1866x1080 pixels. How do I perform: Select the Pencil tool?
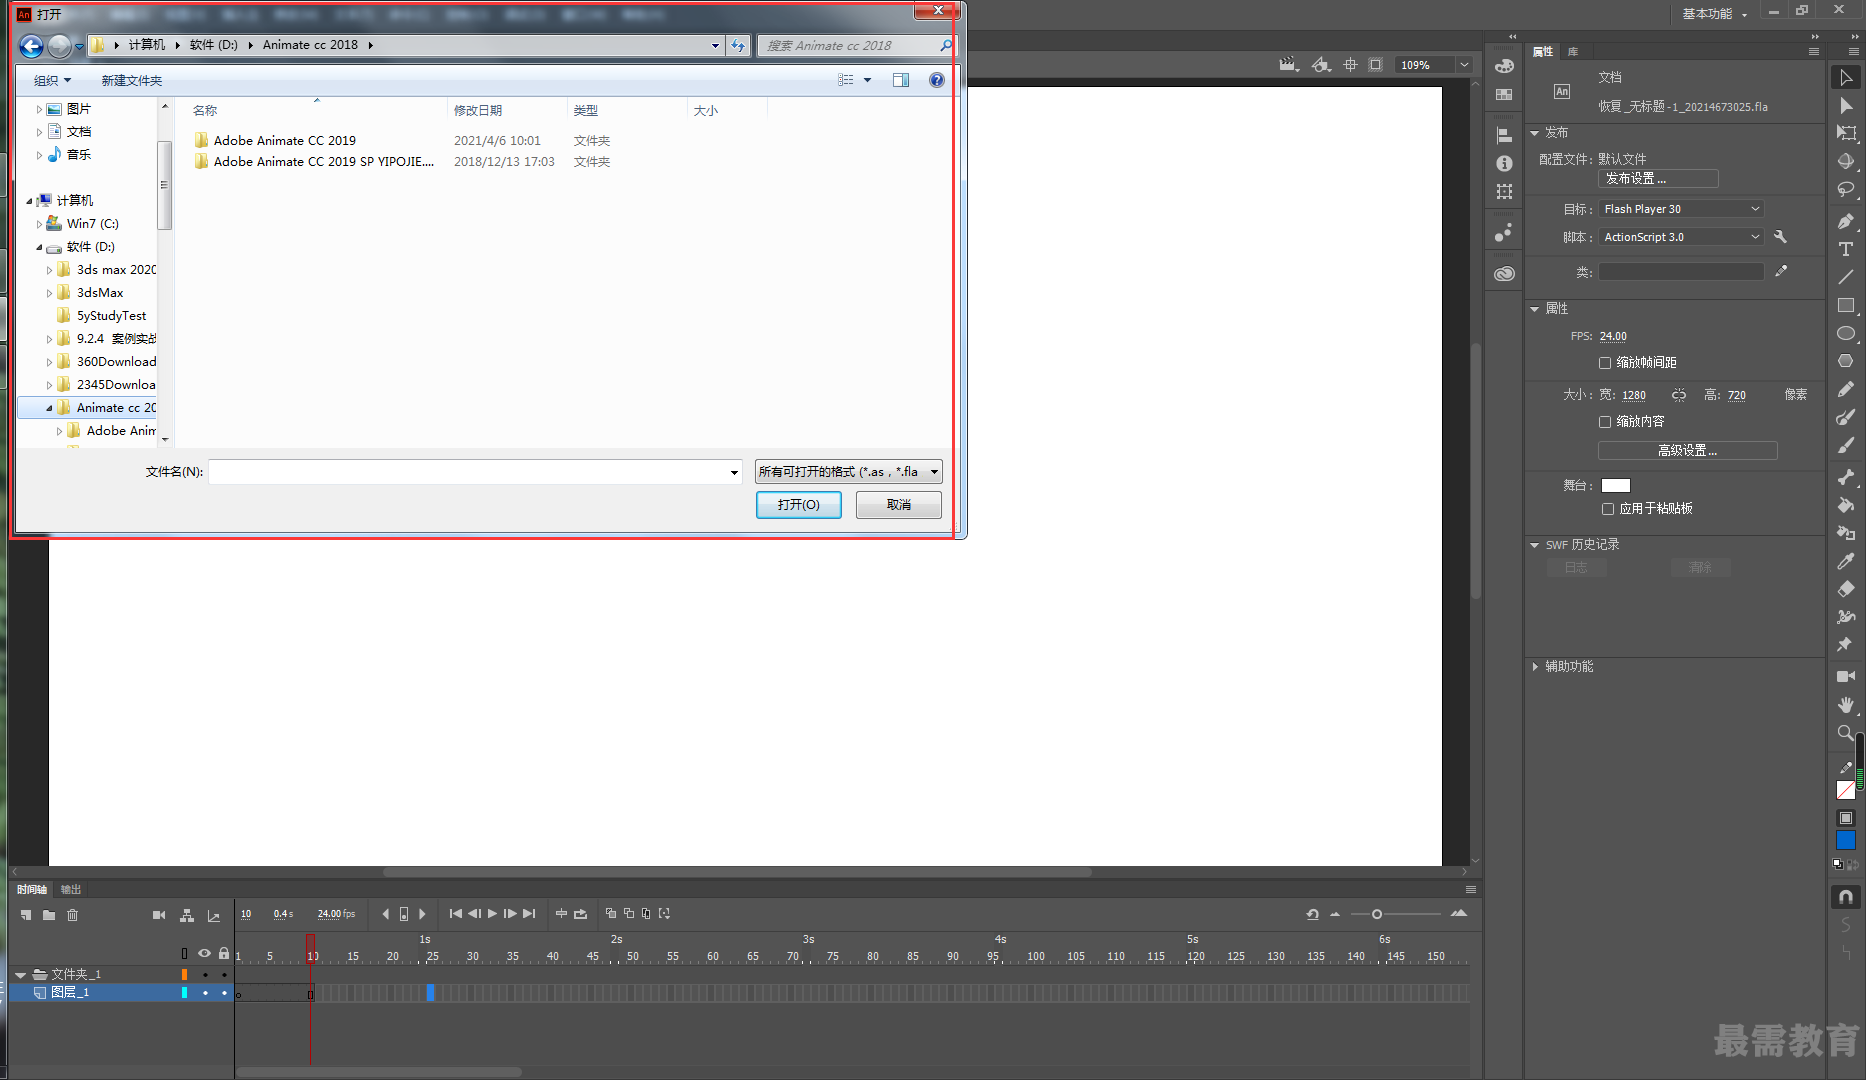(x=1846, y=389)
